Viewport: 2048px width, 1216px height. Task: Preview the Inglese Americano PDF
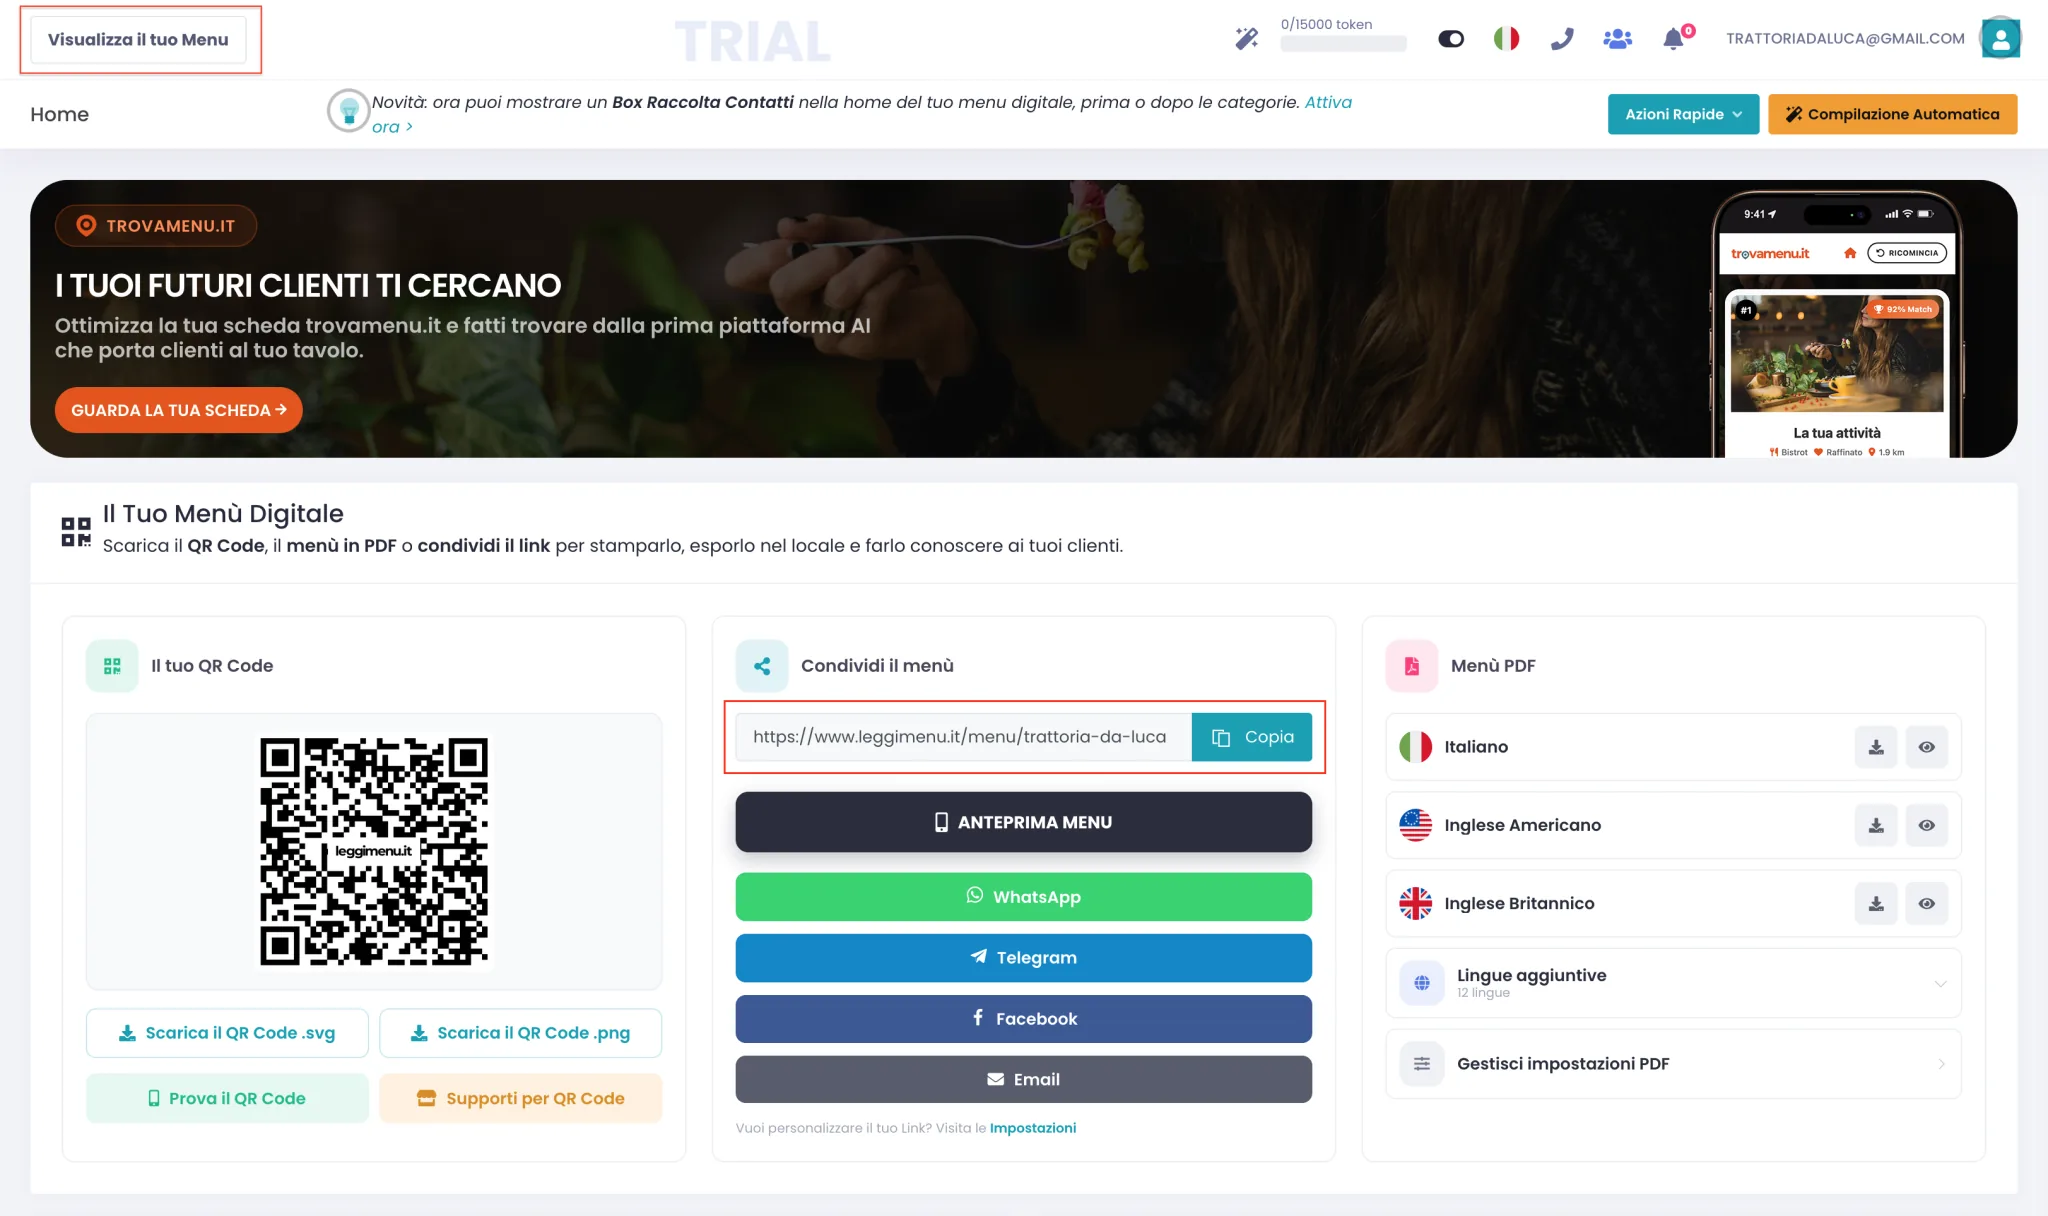point(1926,825)
